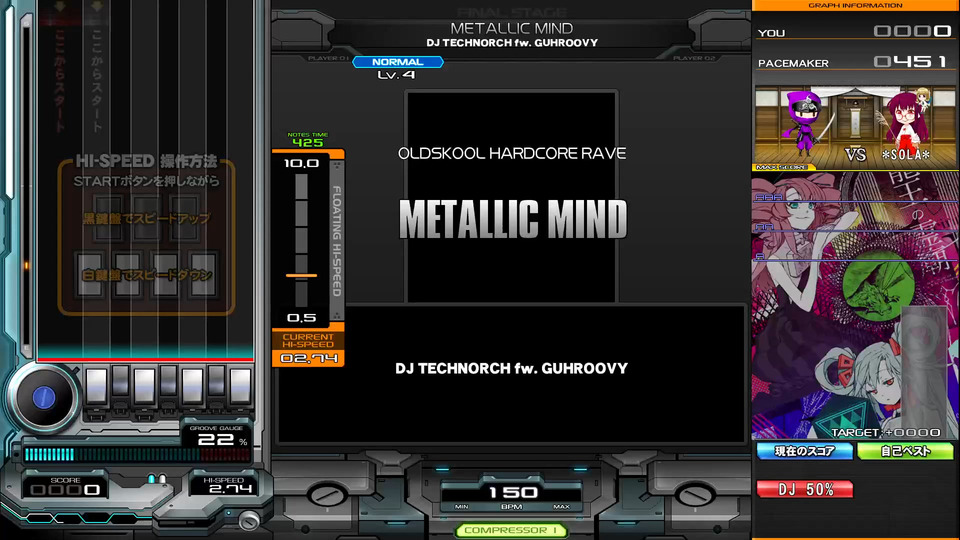
Task: Click the right screw knob on bottom panel
Action: click(694, 495)
